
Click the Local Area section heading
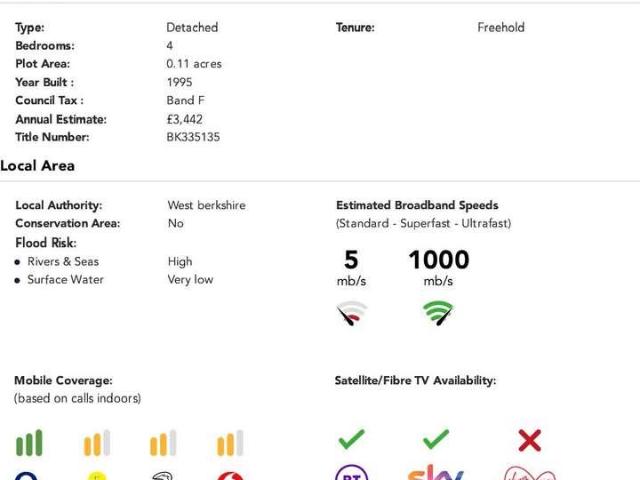tap(37, 166)
